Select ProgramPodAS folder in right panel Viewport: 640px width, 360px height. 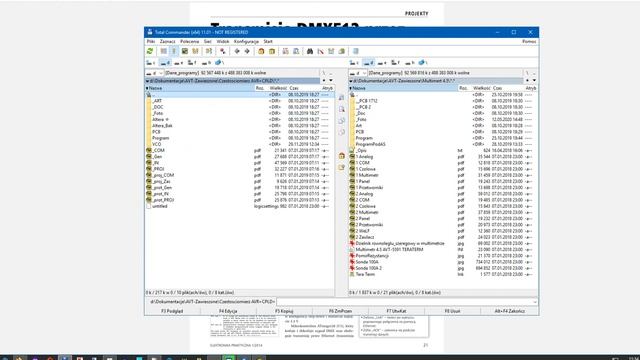coord(443,144)
